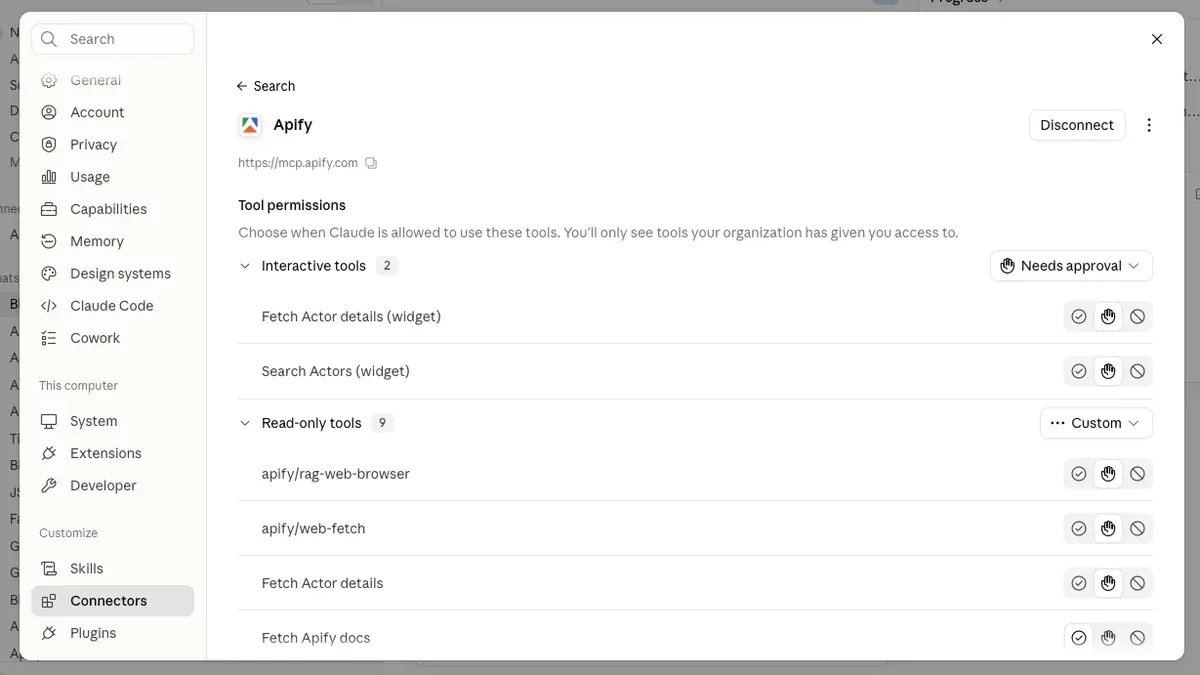
Task: Click the Capabilities briefcase icon
Action: click(49, 209)
